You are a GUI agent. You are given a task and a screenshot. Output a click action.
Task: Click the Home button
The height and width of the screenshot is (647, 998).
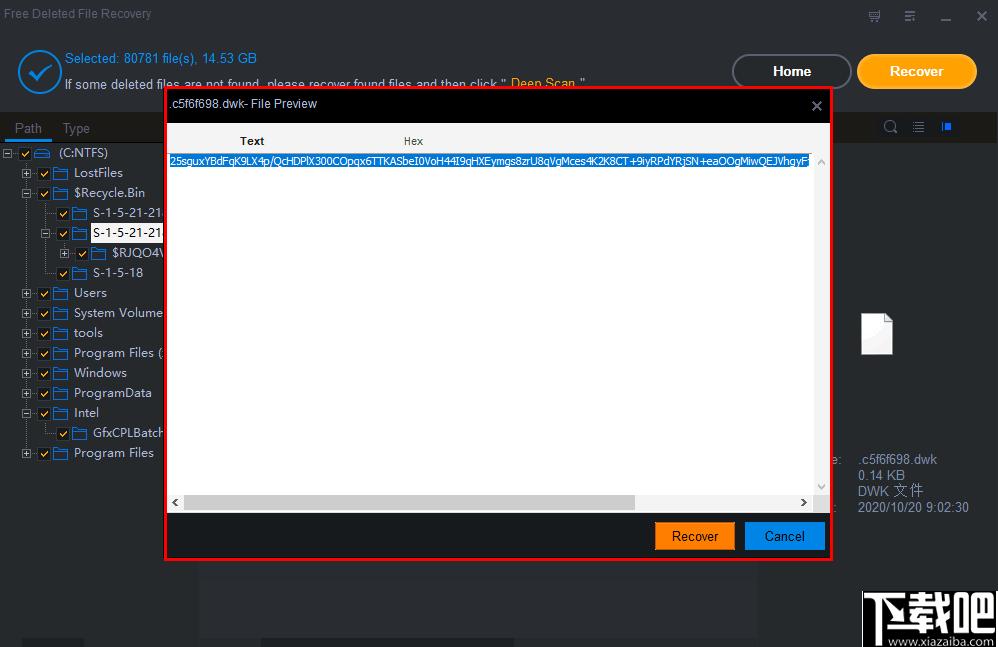coord(792,71)
